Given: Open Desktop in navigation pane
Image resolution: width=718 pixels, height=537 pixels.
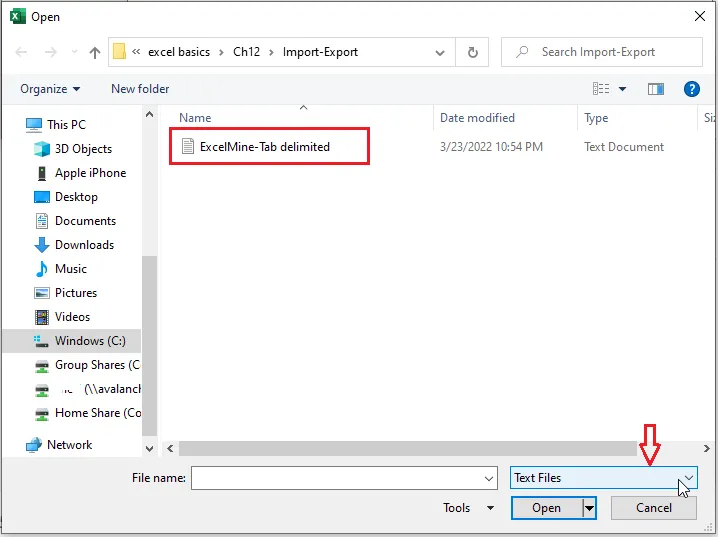Looking at the screenshot, I should pos(65,197).
